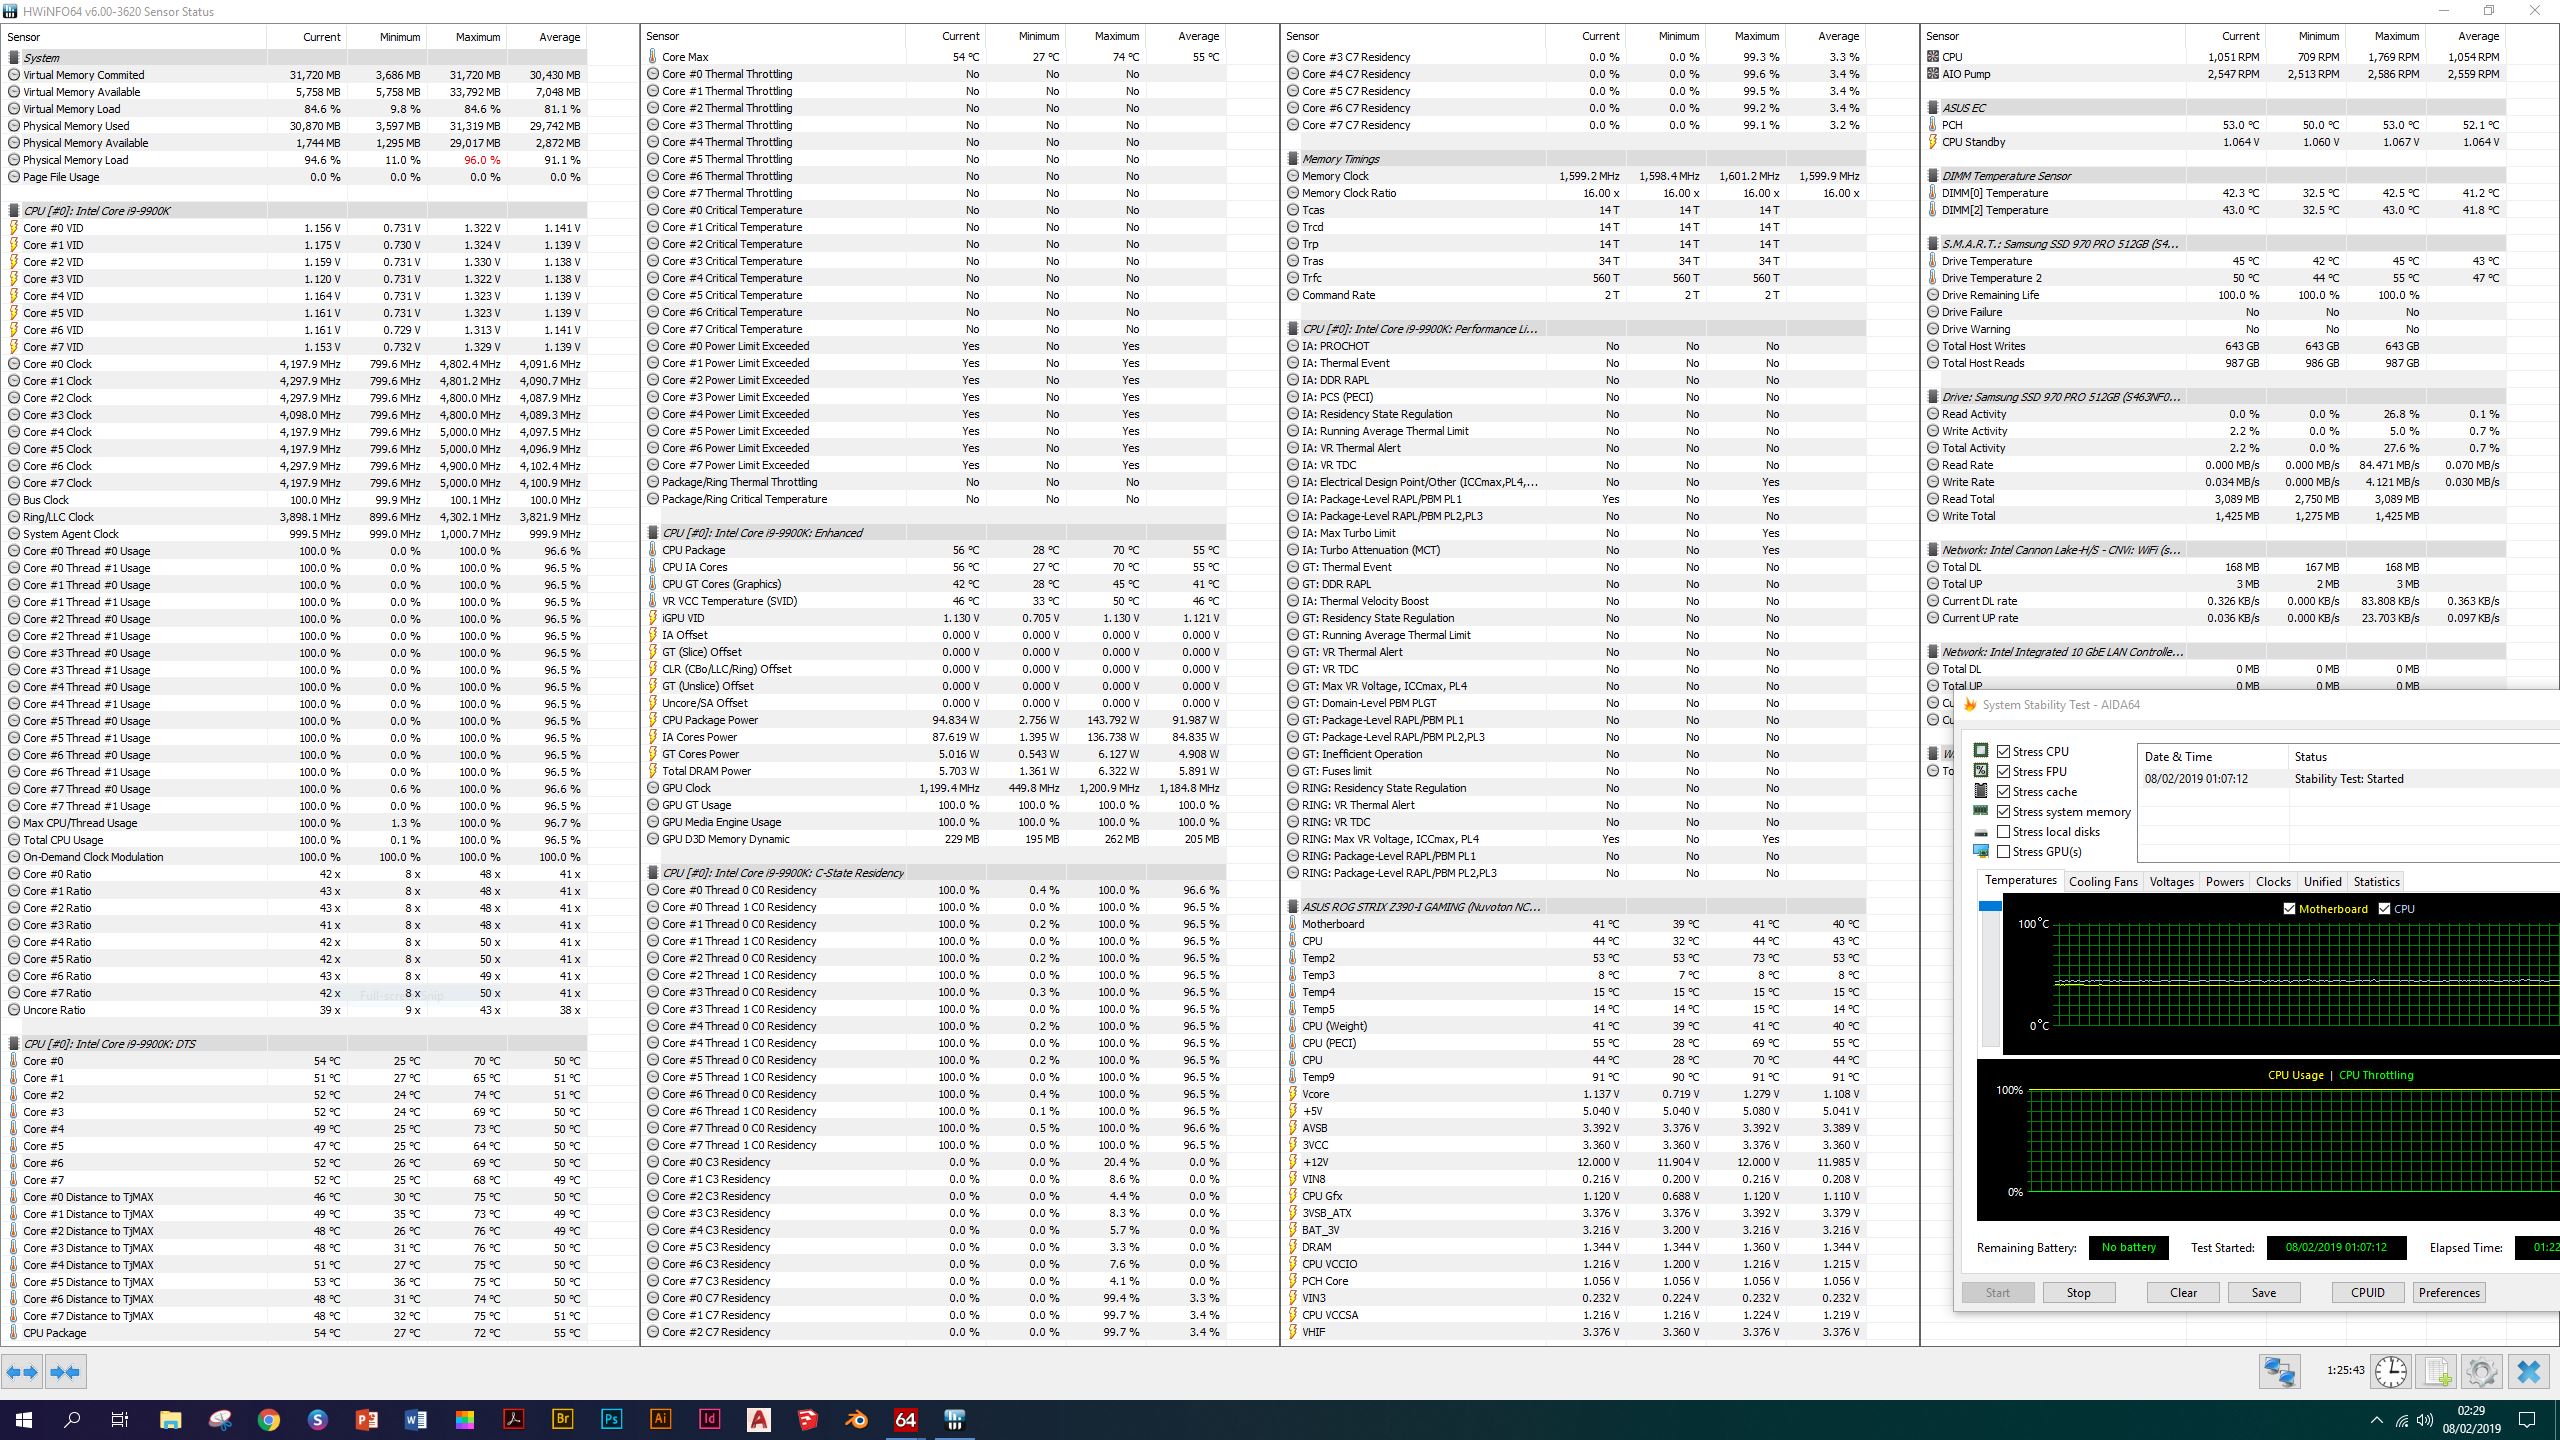The height and width of the screenshot is (1440, 2560).
Task: Open Photoshop from the taskbar
Action: pyautogui.click(x=611, y=1419)
